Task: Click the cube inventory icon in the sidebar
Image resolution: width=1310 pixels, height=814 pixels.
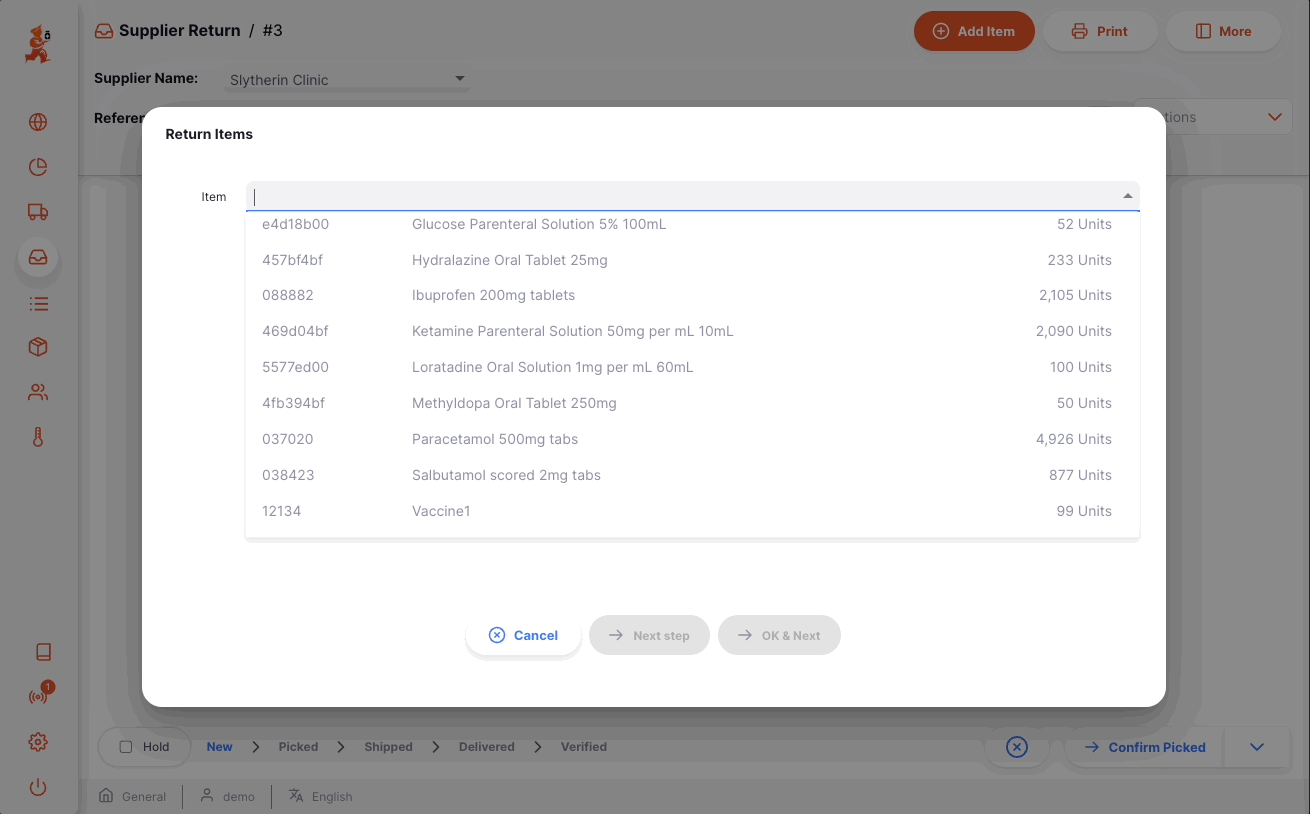Action: (38, 347)
